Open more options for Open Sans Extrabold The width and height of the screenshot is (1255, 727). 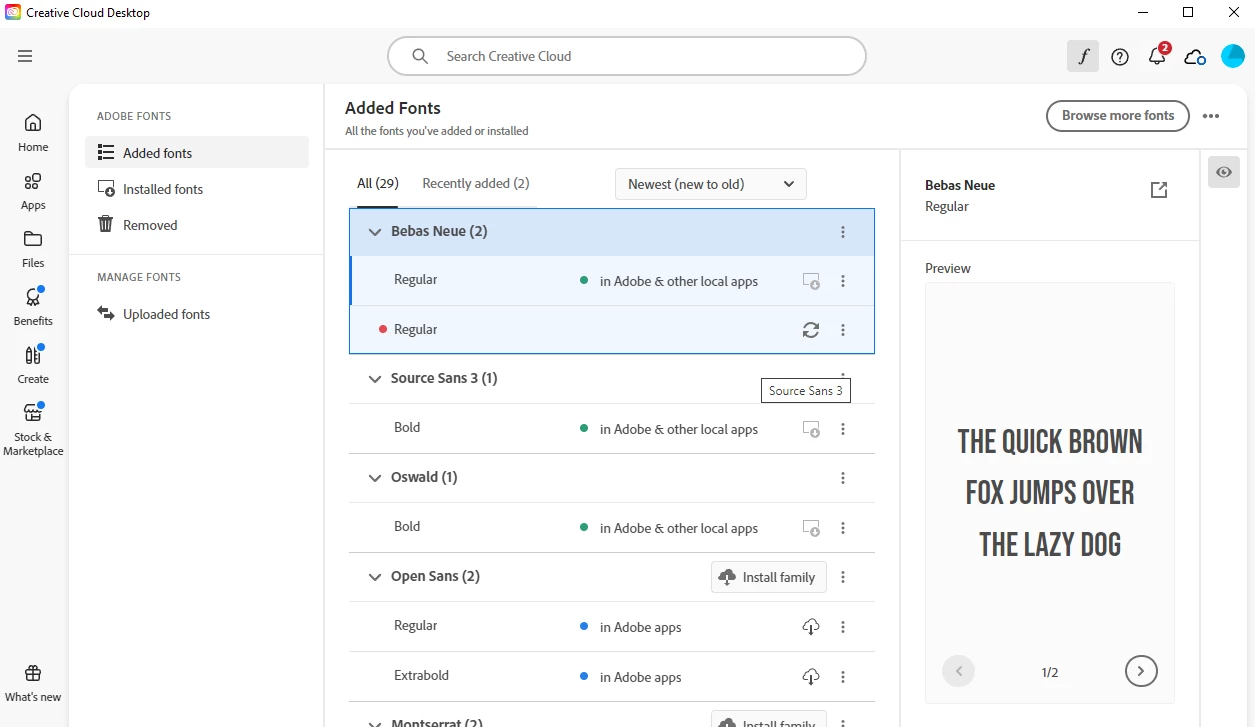[843, 677]
